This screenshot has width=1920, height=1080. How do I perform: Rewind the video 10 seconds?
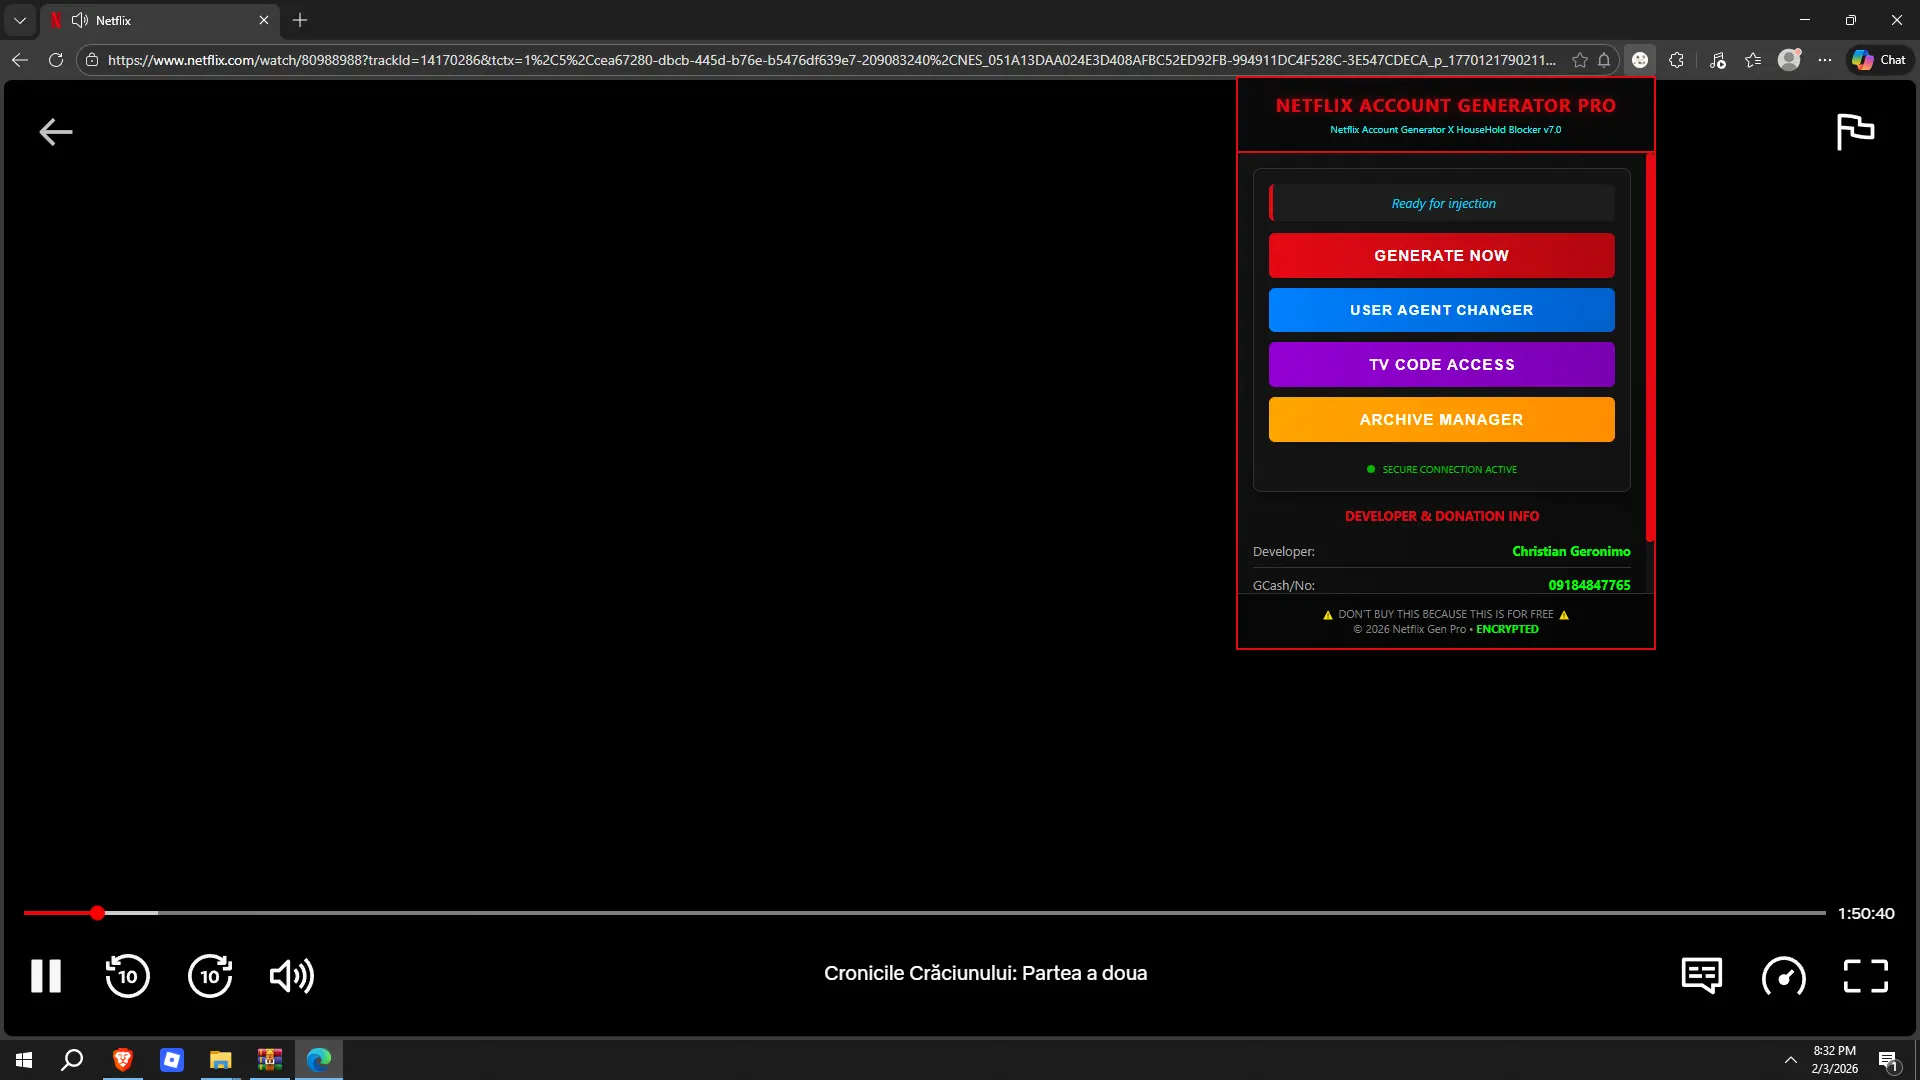pos(128,976)
